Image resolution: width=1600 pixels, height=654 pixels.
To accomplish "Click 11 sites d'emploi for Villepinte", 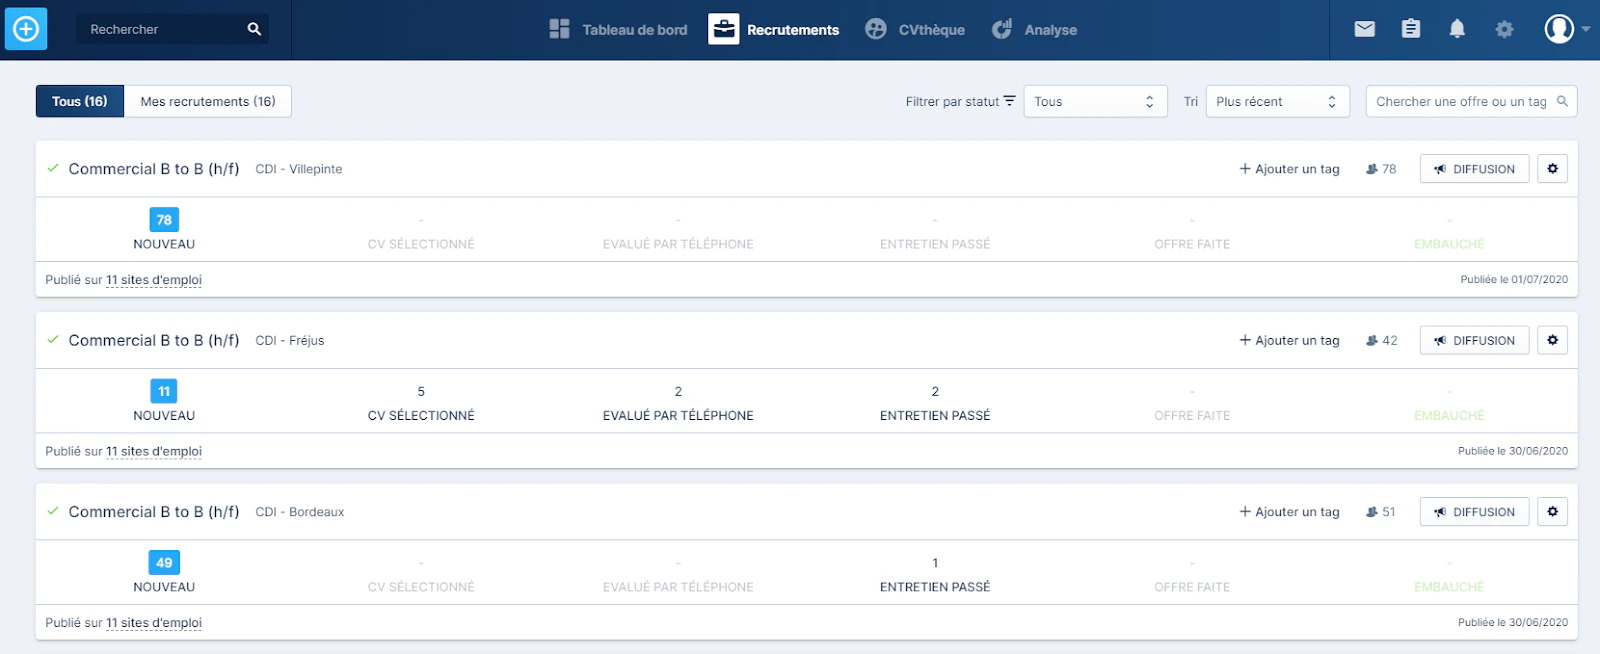I will [x=154, y=280].
